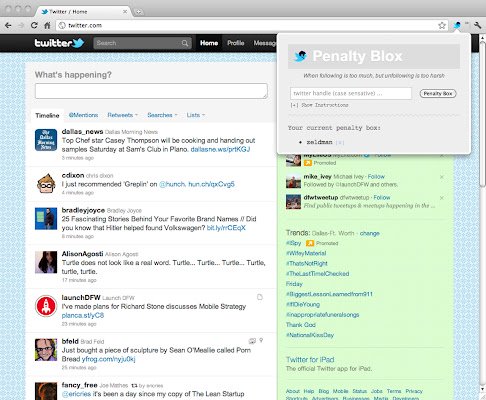The width and height of the screenshot is (486, 400).
Task: Focus the twitter handle input field
Action: pos(351,93)
